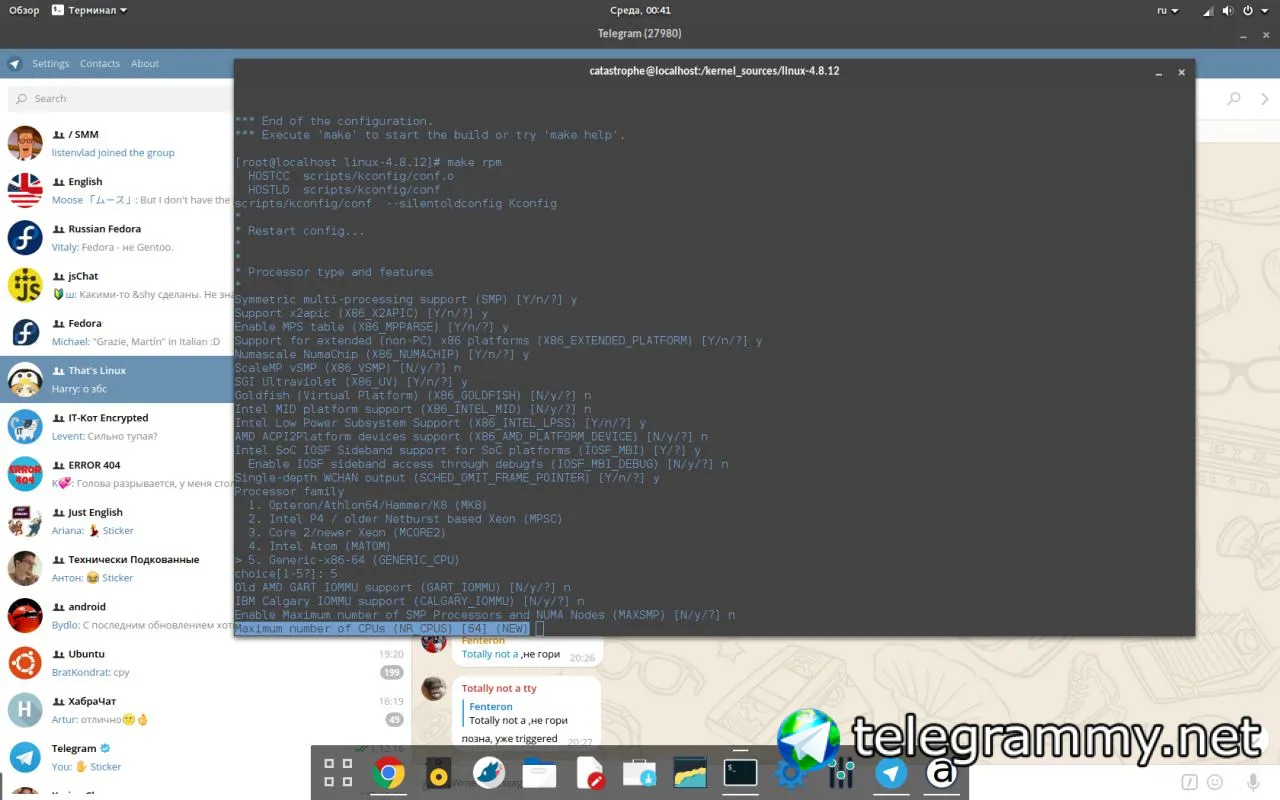This screenshot has width=1280, height=800.
Task: Click the Telegram Search field
Action: tap(120, 99)
